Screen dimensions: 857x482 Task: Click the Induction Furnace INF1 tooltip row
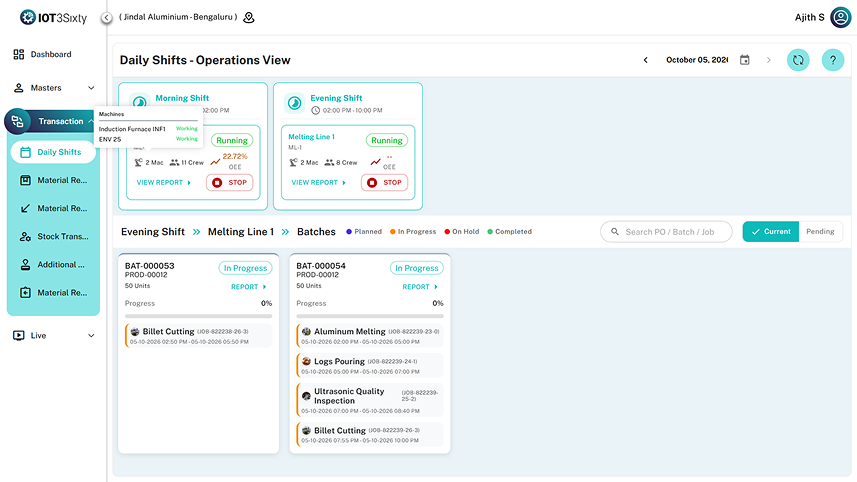148,129
